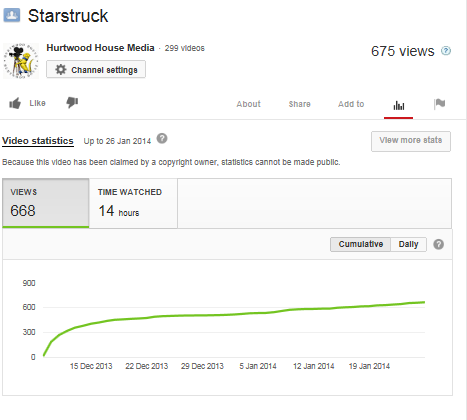Screen dimensions: 467x420
Task: Click the 300 y-axis label
Action: tap(29, 332)
